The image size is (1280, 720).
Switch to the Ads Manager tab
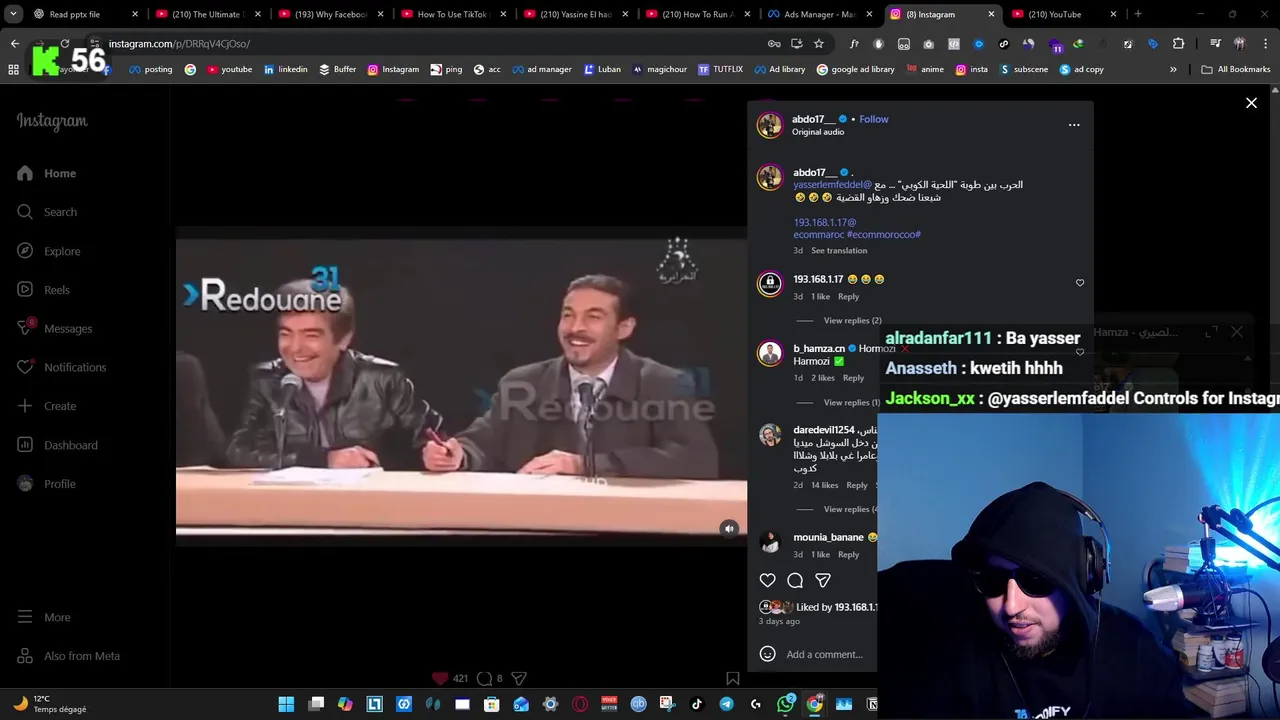tap(820, 14)
